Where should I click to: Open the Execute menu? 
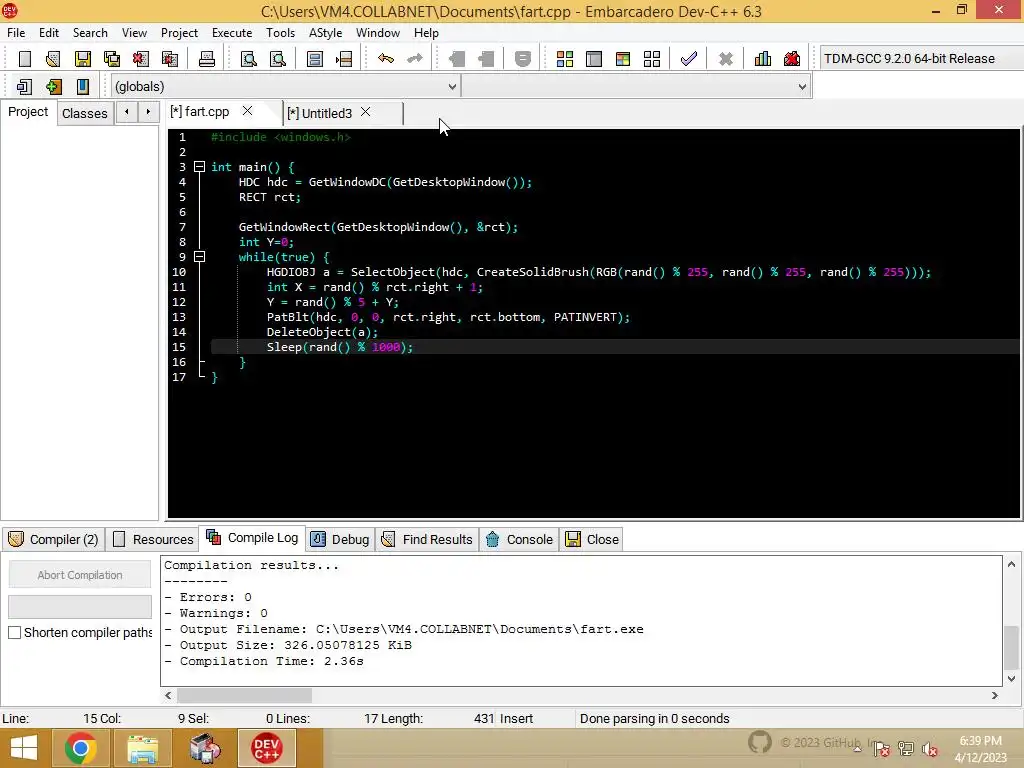(x=232, y=33)
